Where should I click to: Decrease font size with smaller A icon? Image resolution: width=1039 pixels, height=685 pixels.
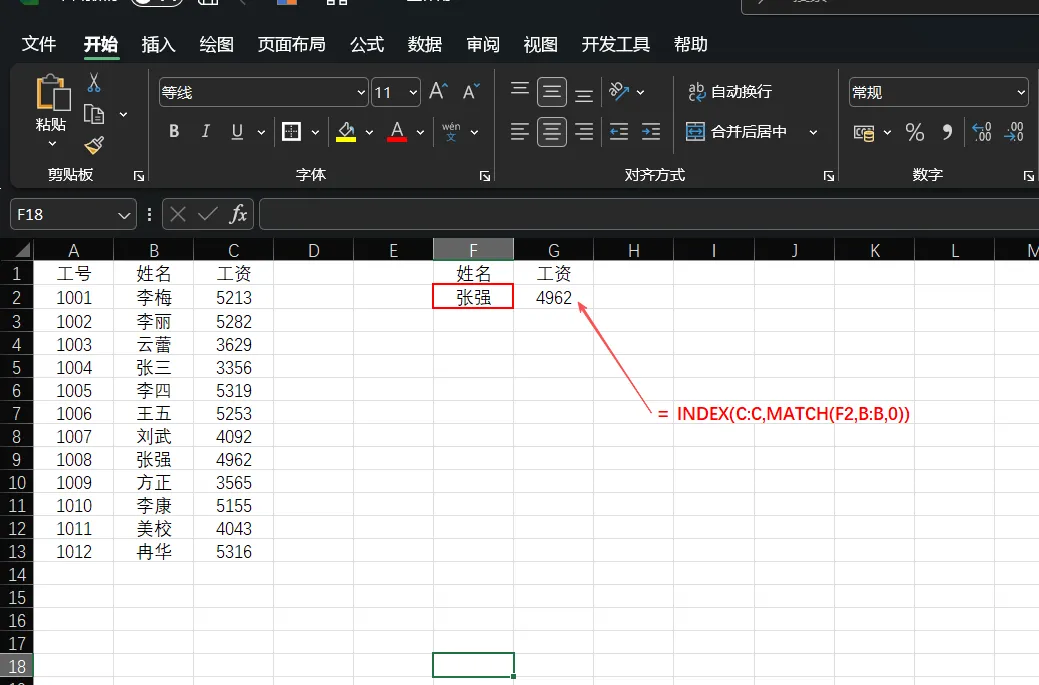pyautogui.click(x=470, y=92)
